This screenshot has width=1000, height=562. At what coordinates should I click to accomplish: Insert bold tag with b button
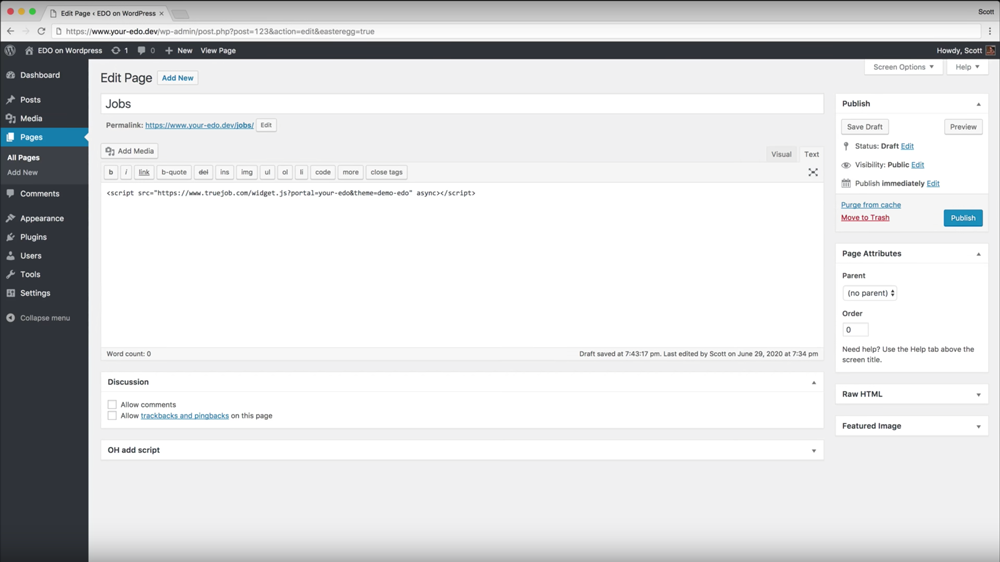tap(111, 172)
